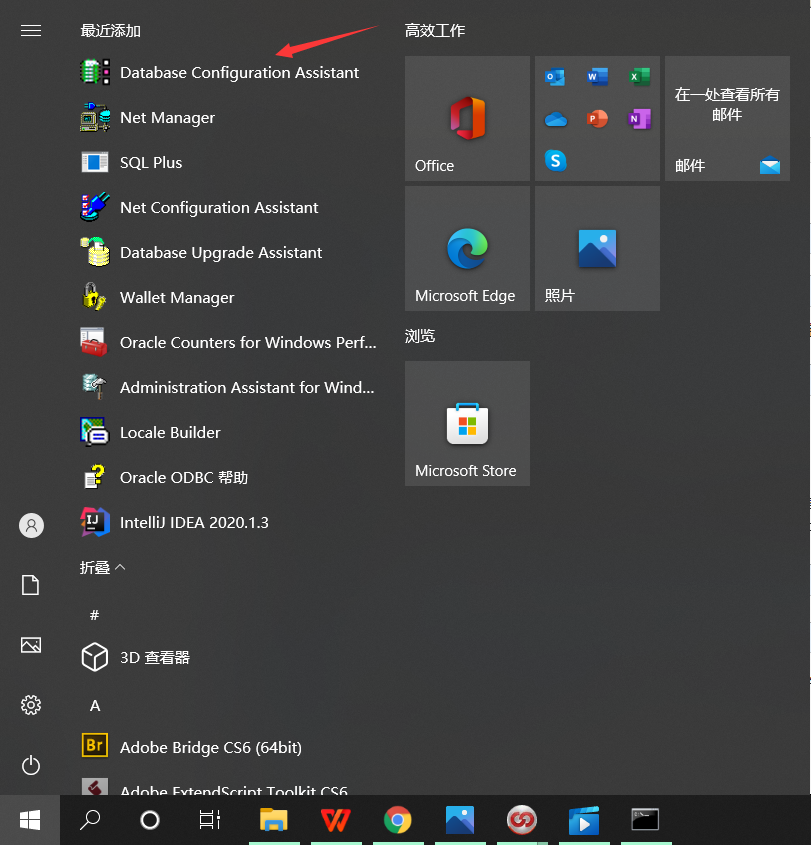Click the Office tile
Viewport: 811px width, 845px height.
pyautogui.click(x=467, y=119)
